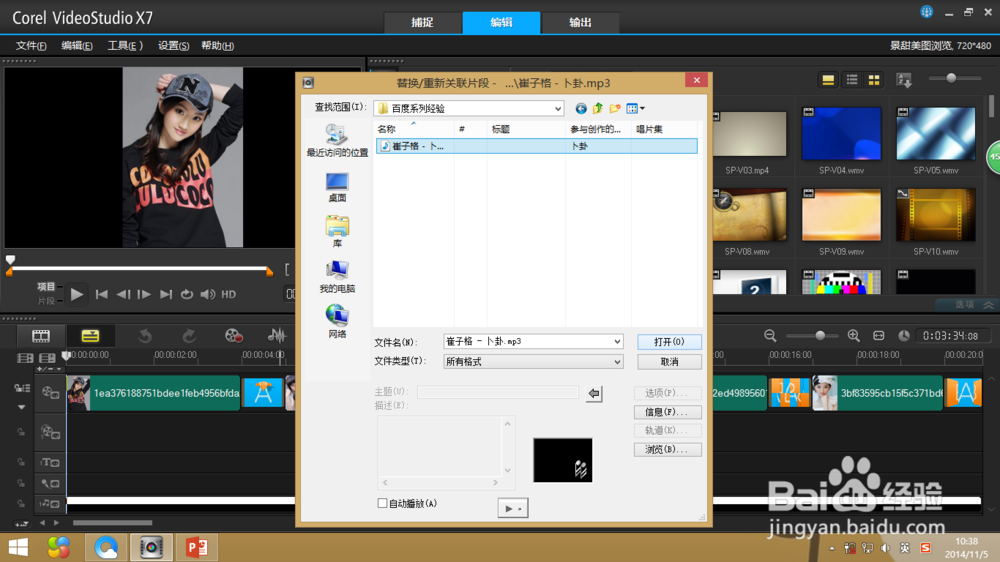Zoom out the timeline
Screen dimensions: 1000x562
click(x=770, y=336)
